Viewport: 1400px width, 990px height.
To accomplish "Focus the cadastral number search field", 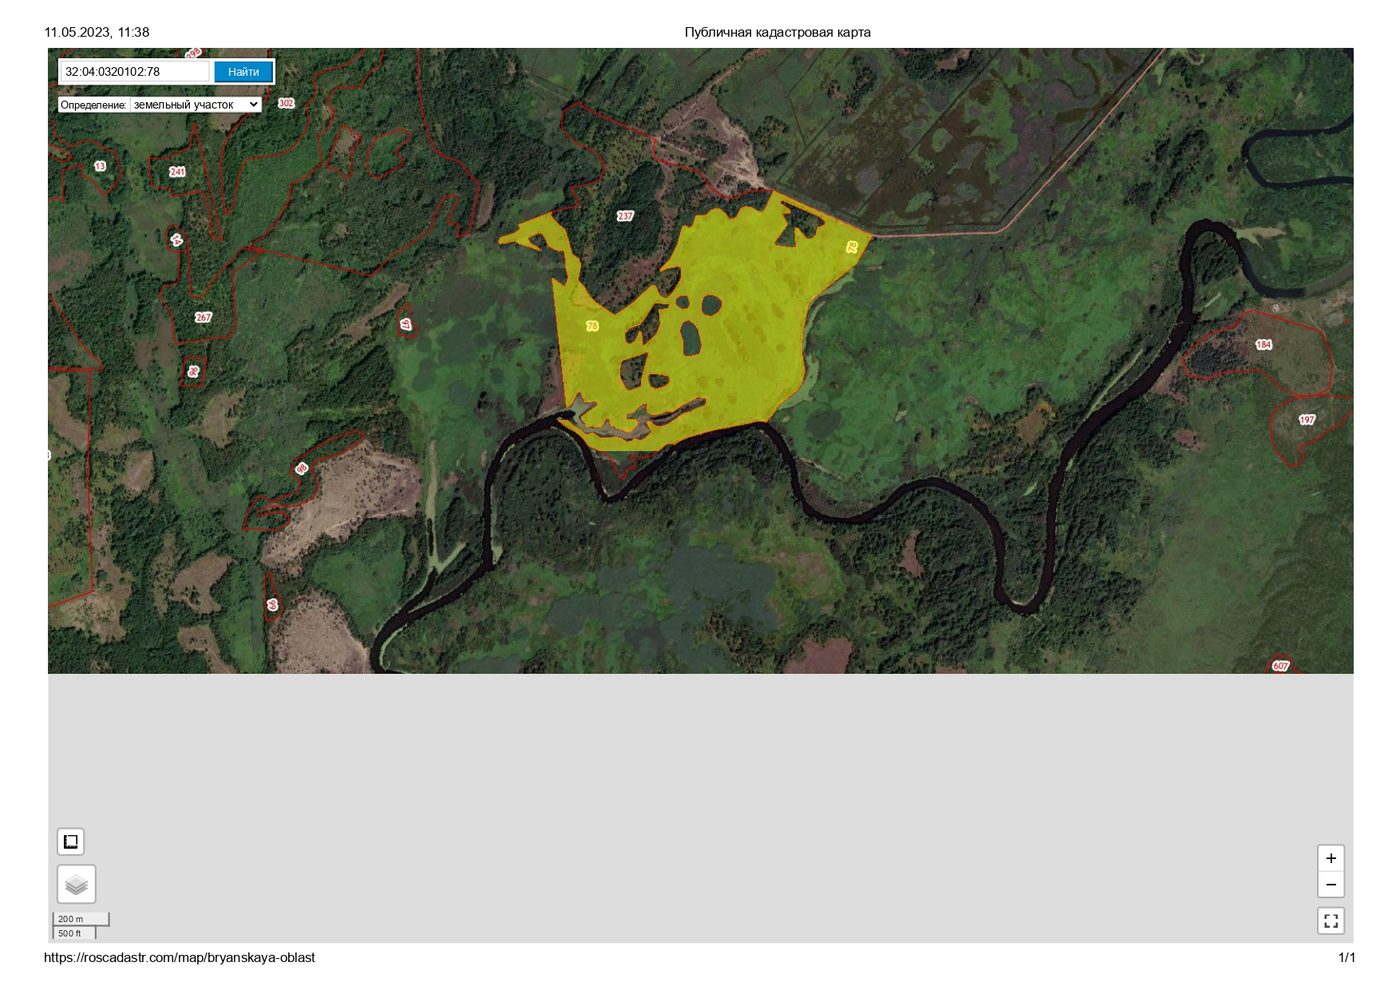I will click(135, 72).
